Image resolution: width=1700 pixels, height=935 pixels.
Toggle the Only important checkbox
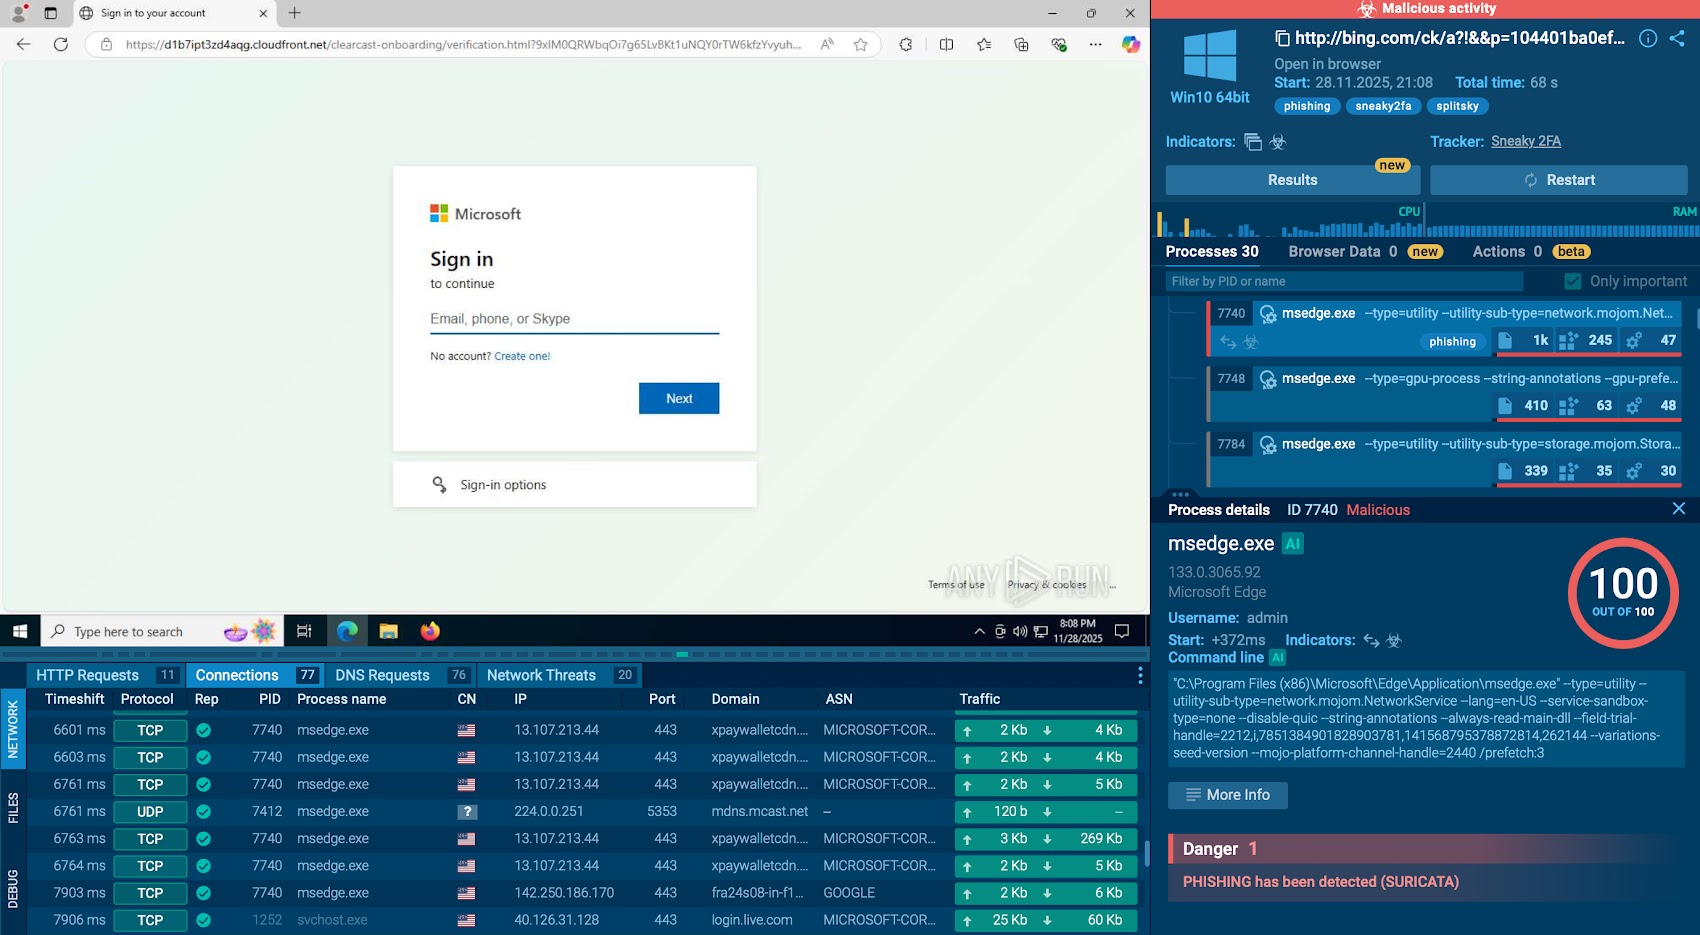[1573, 282]
